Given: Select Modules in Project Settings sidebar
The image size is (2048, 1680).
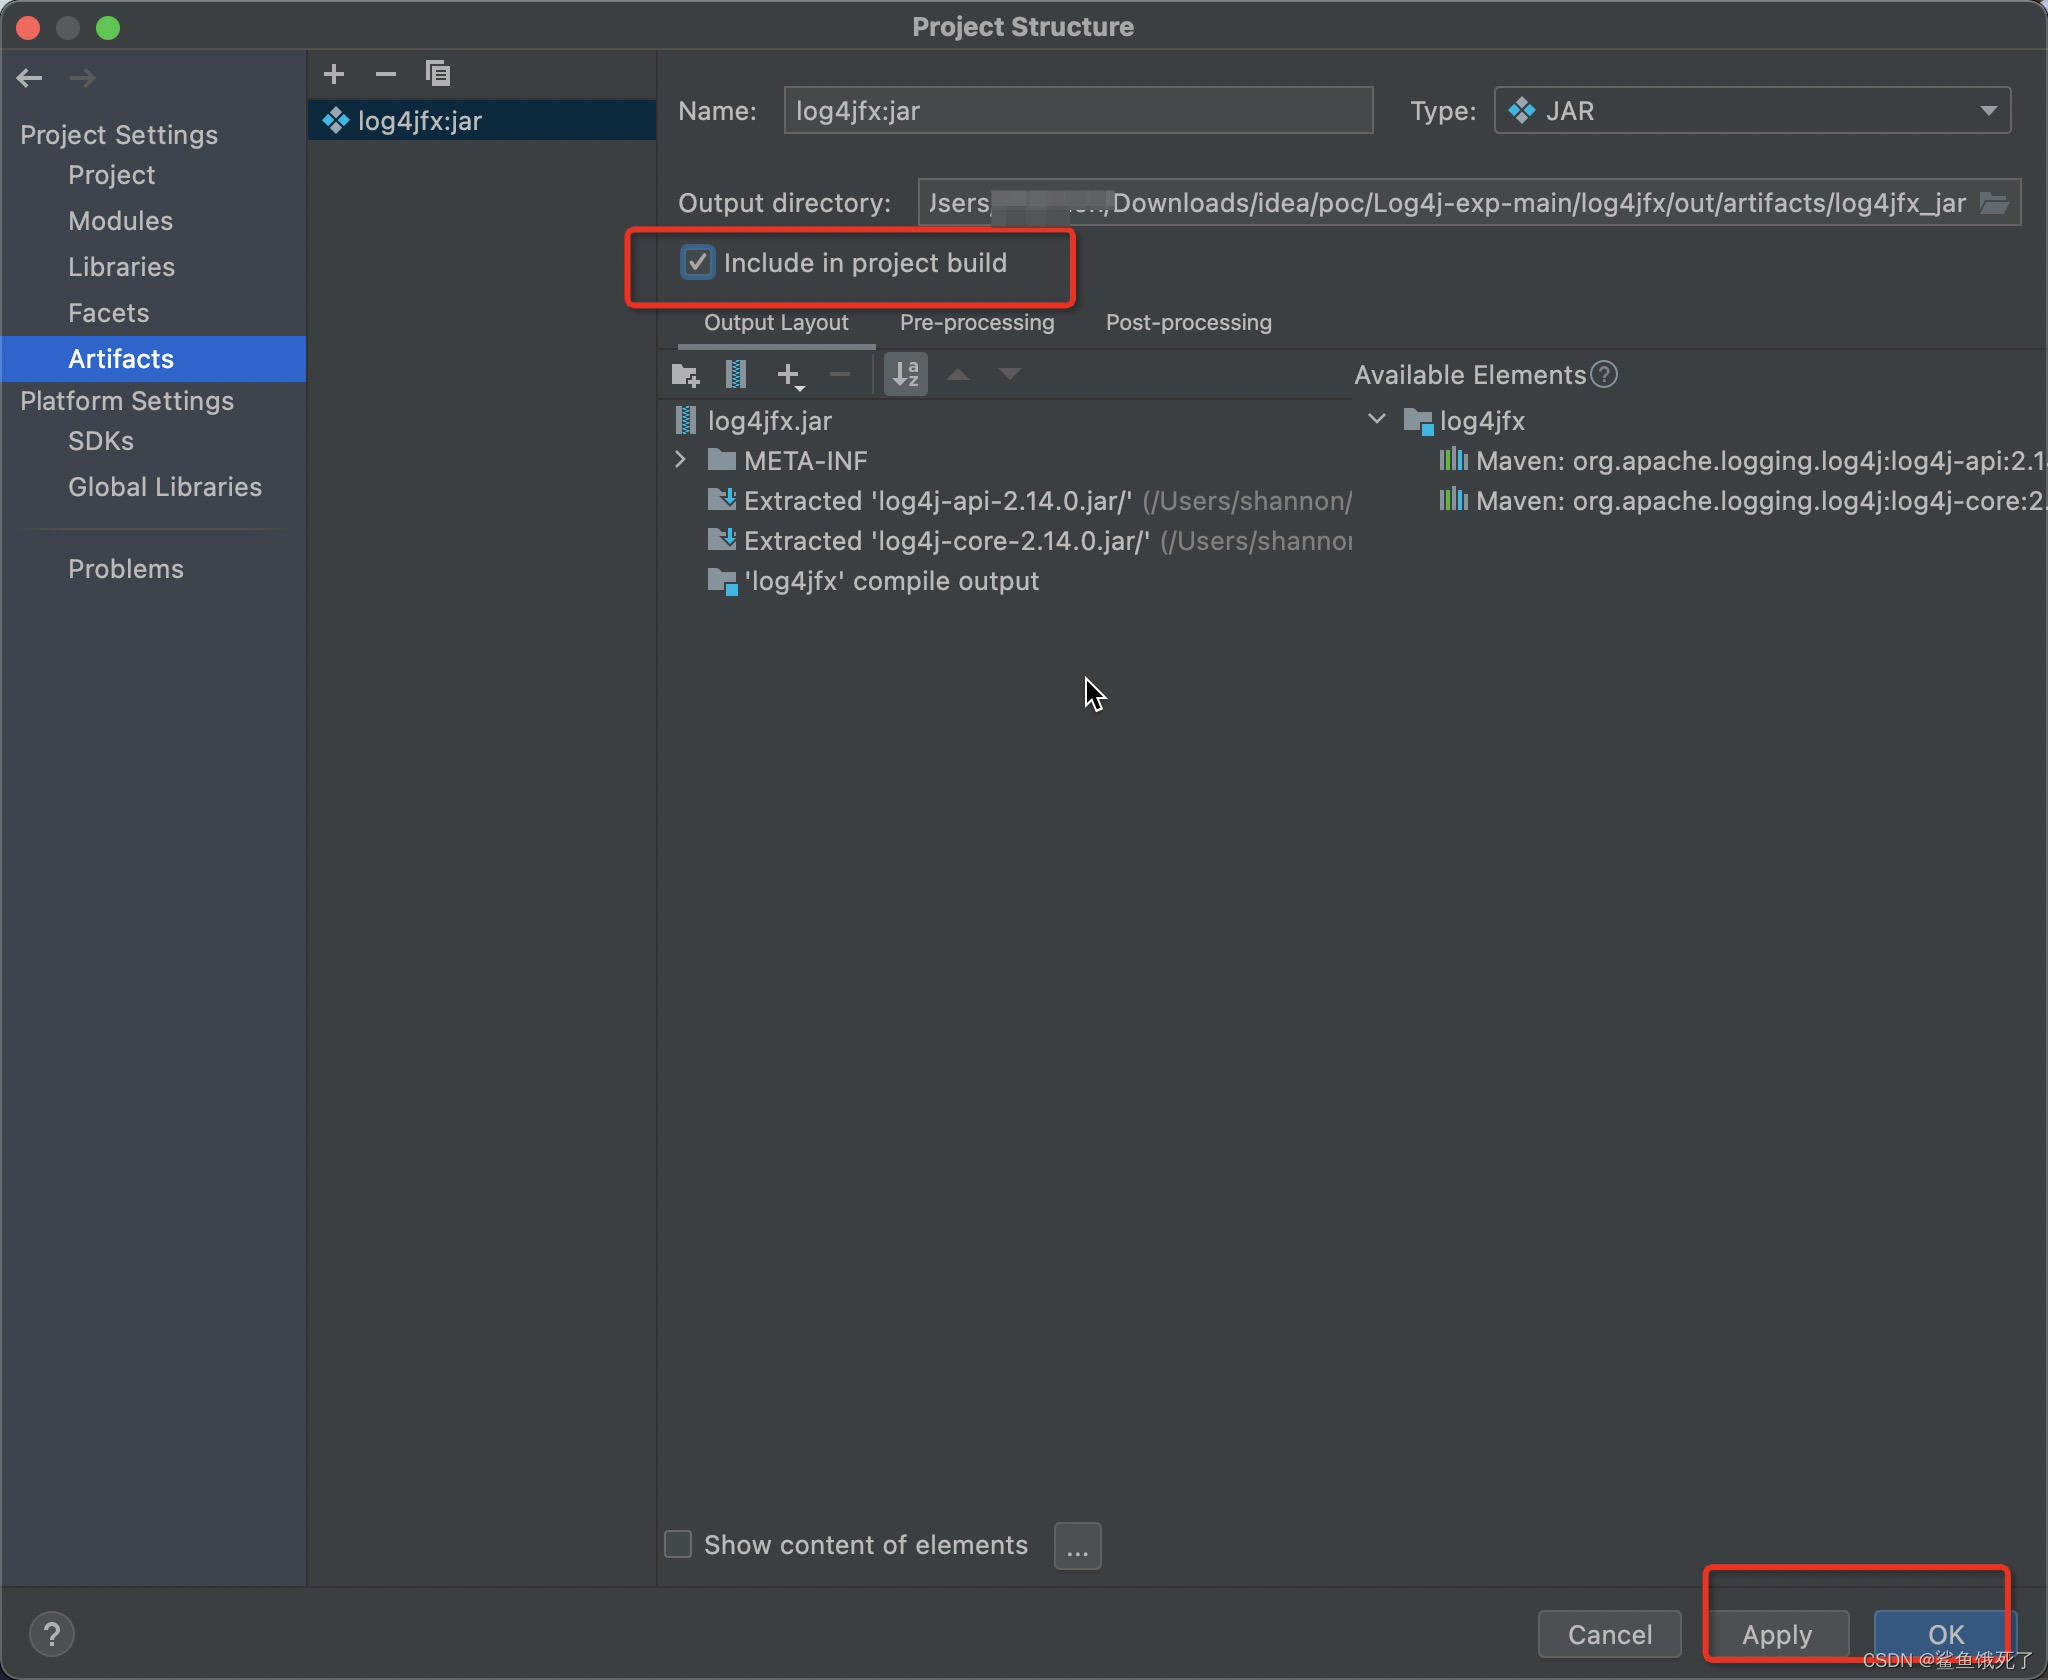Looking at the screenshot, I should (x=120, y=221).
